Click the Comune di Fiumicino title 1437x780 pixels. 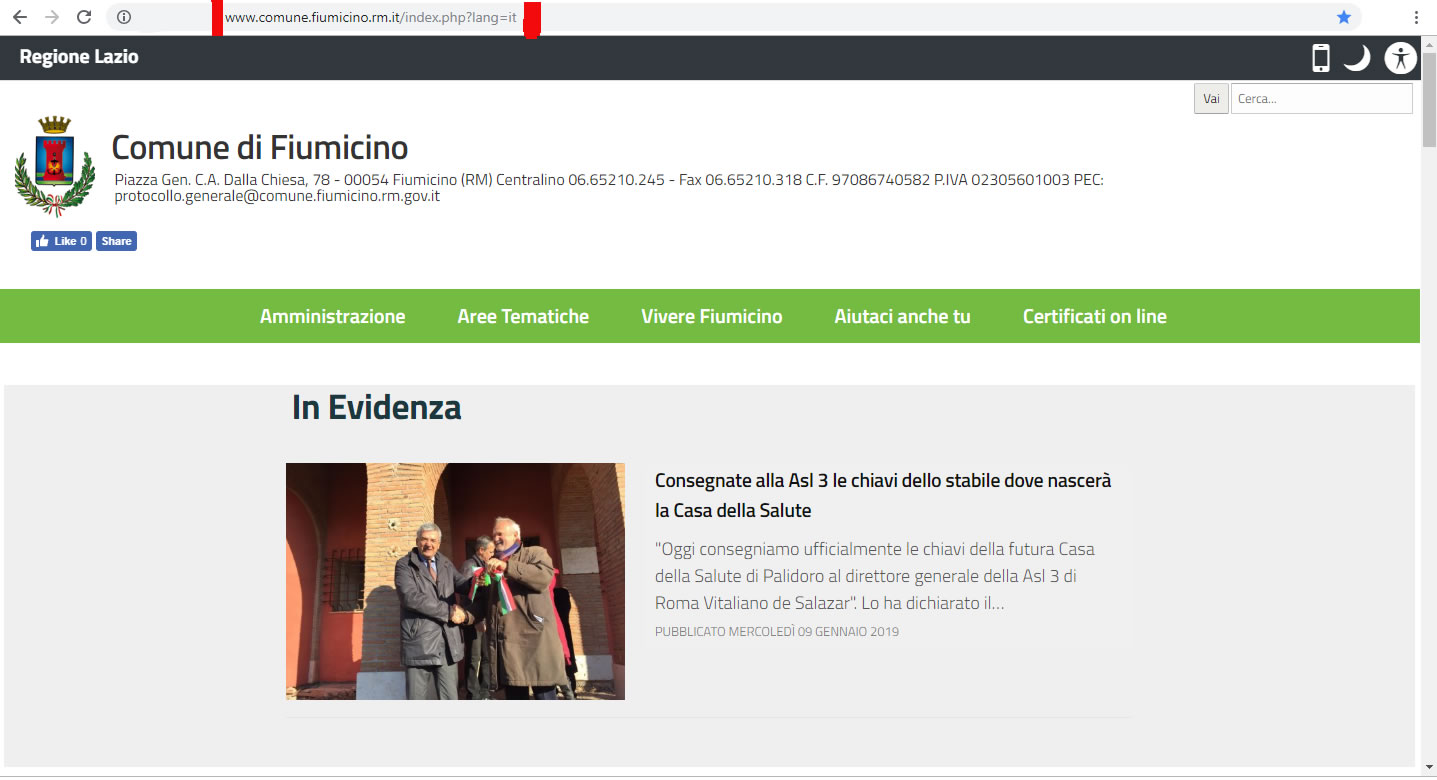coord(260,148)
